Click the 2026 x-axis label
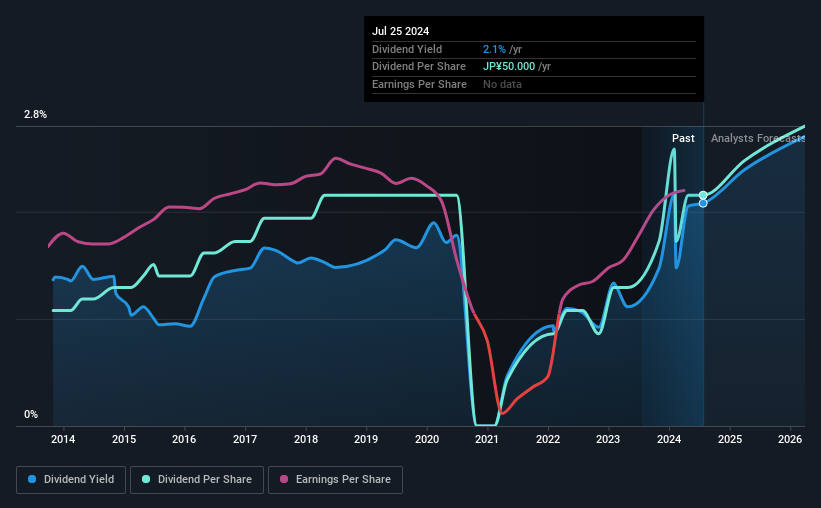The image size is (821, 508). coord(790,439)
